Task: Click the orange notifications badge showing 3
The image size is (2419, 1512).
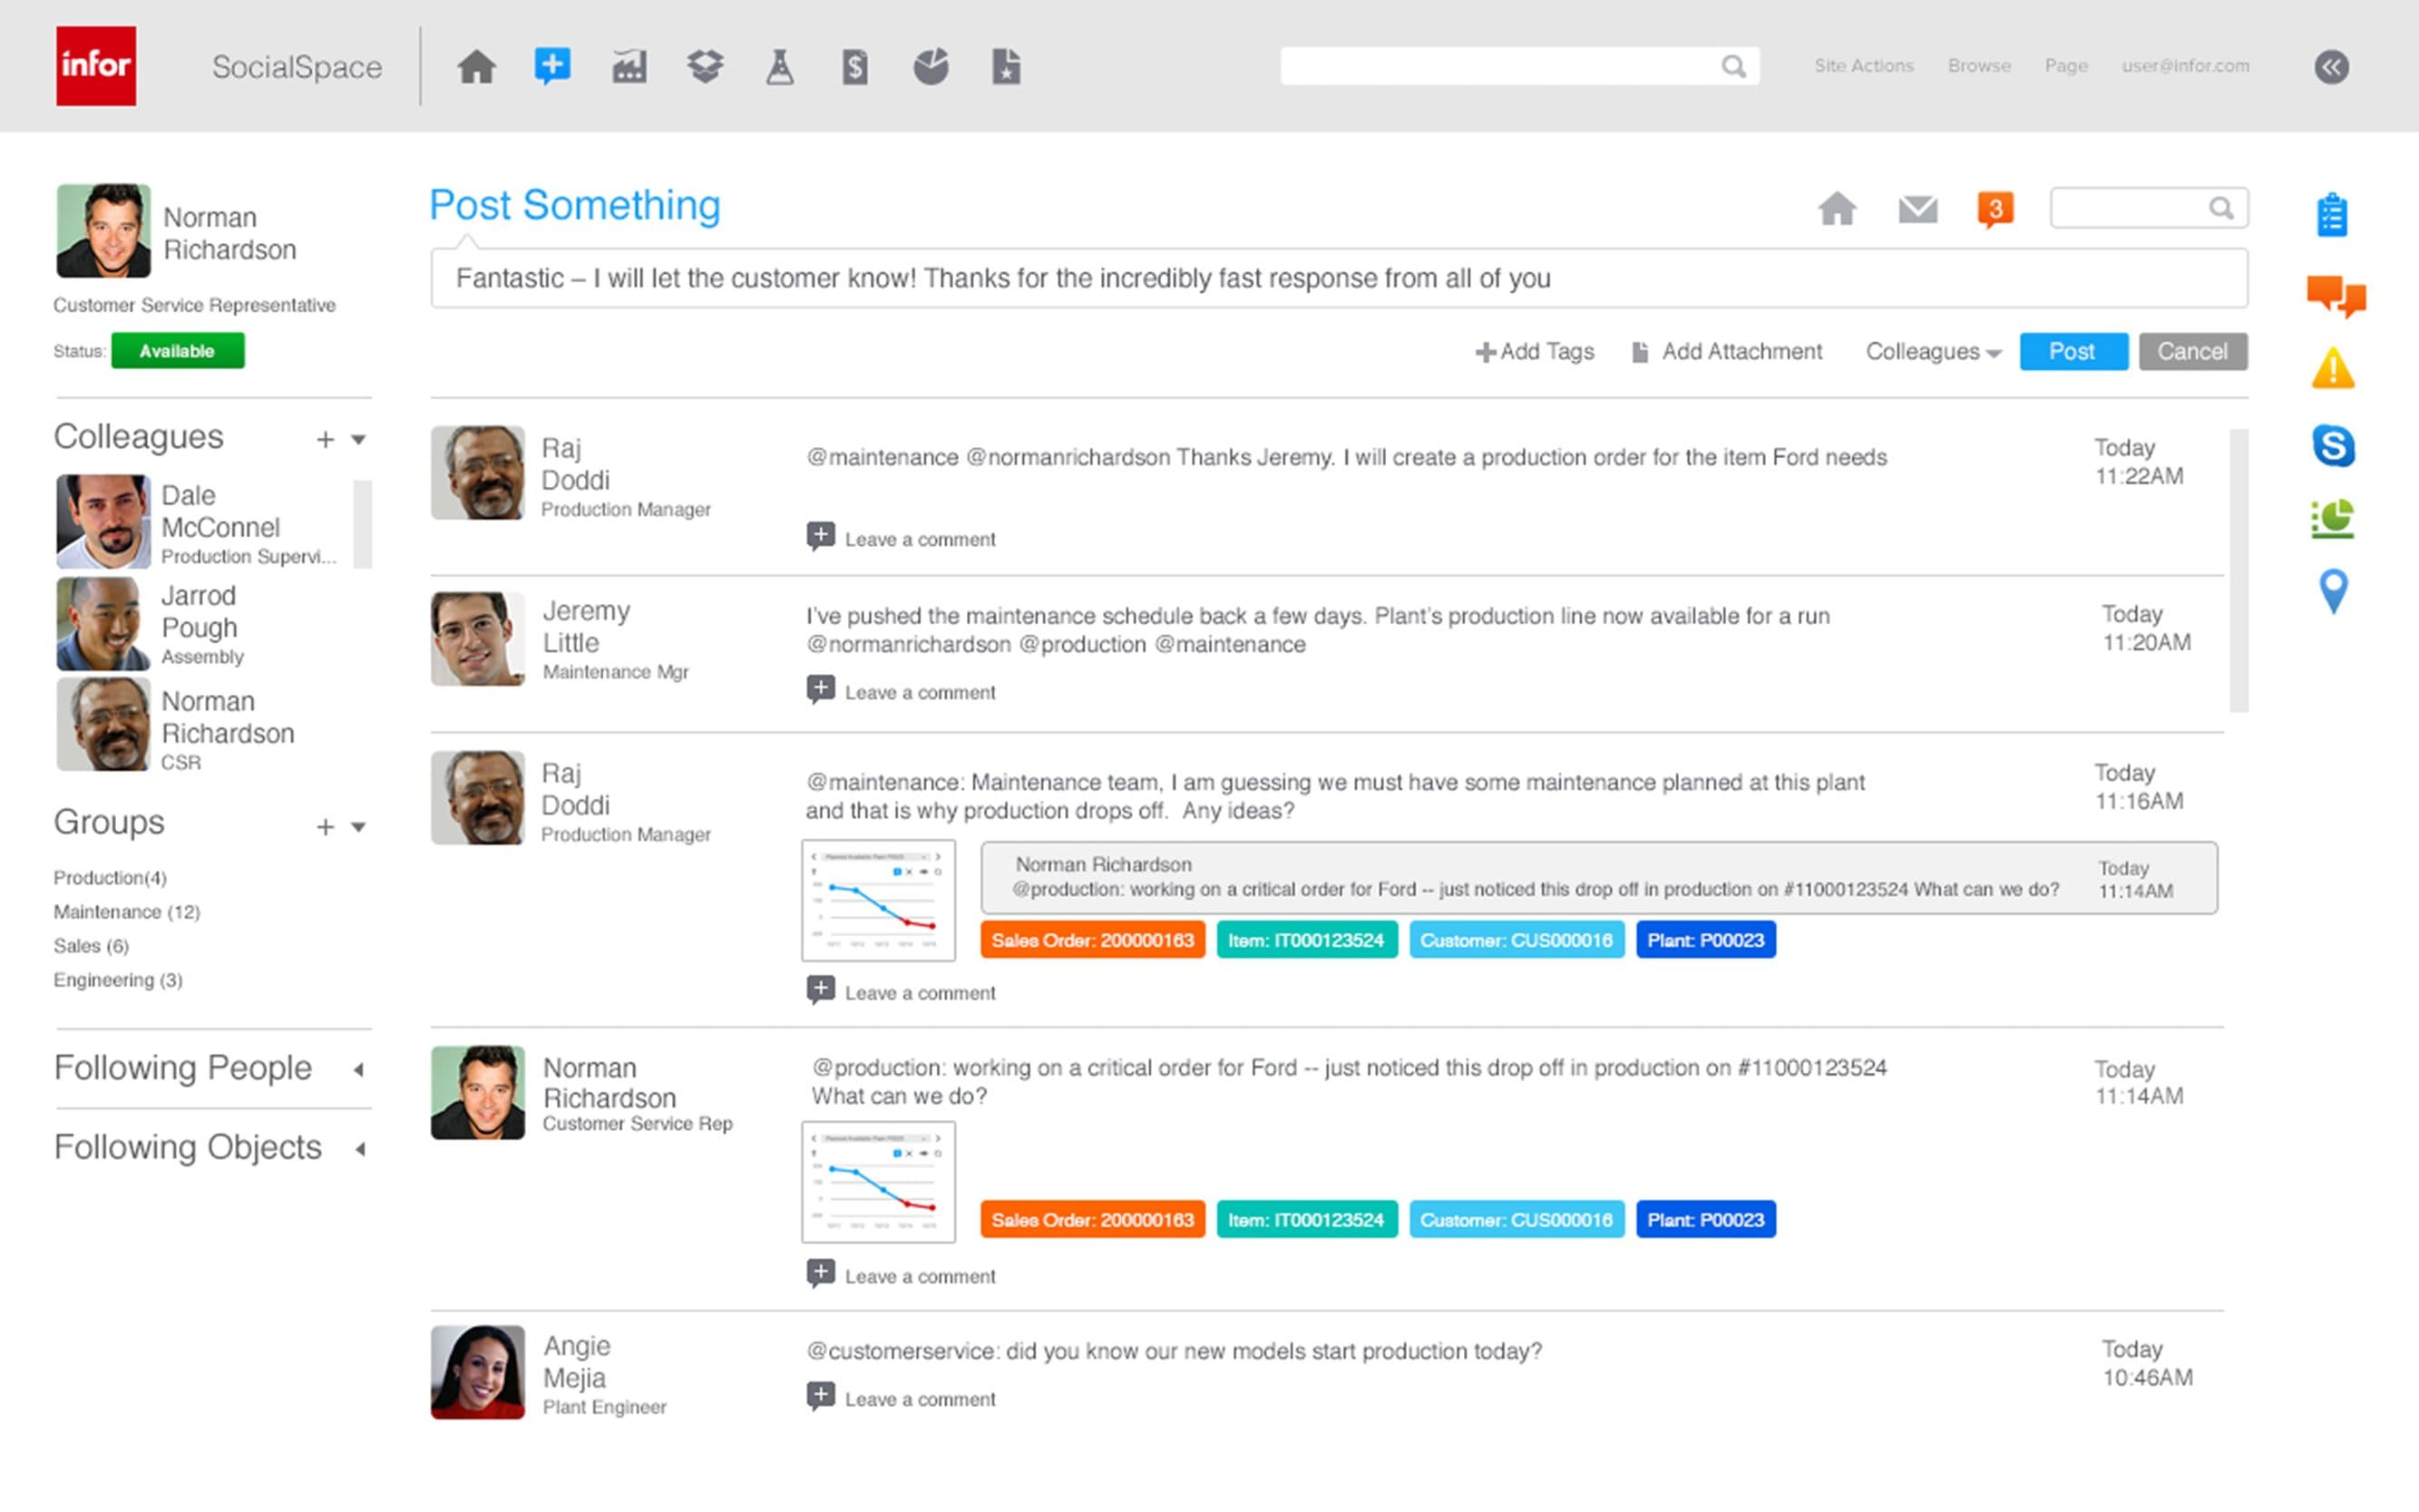Action: pos(1995,210)
